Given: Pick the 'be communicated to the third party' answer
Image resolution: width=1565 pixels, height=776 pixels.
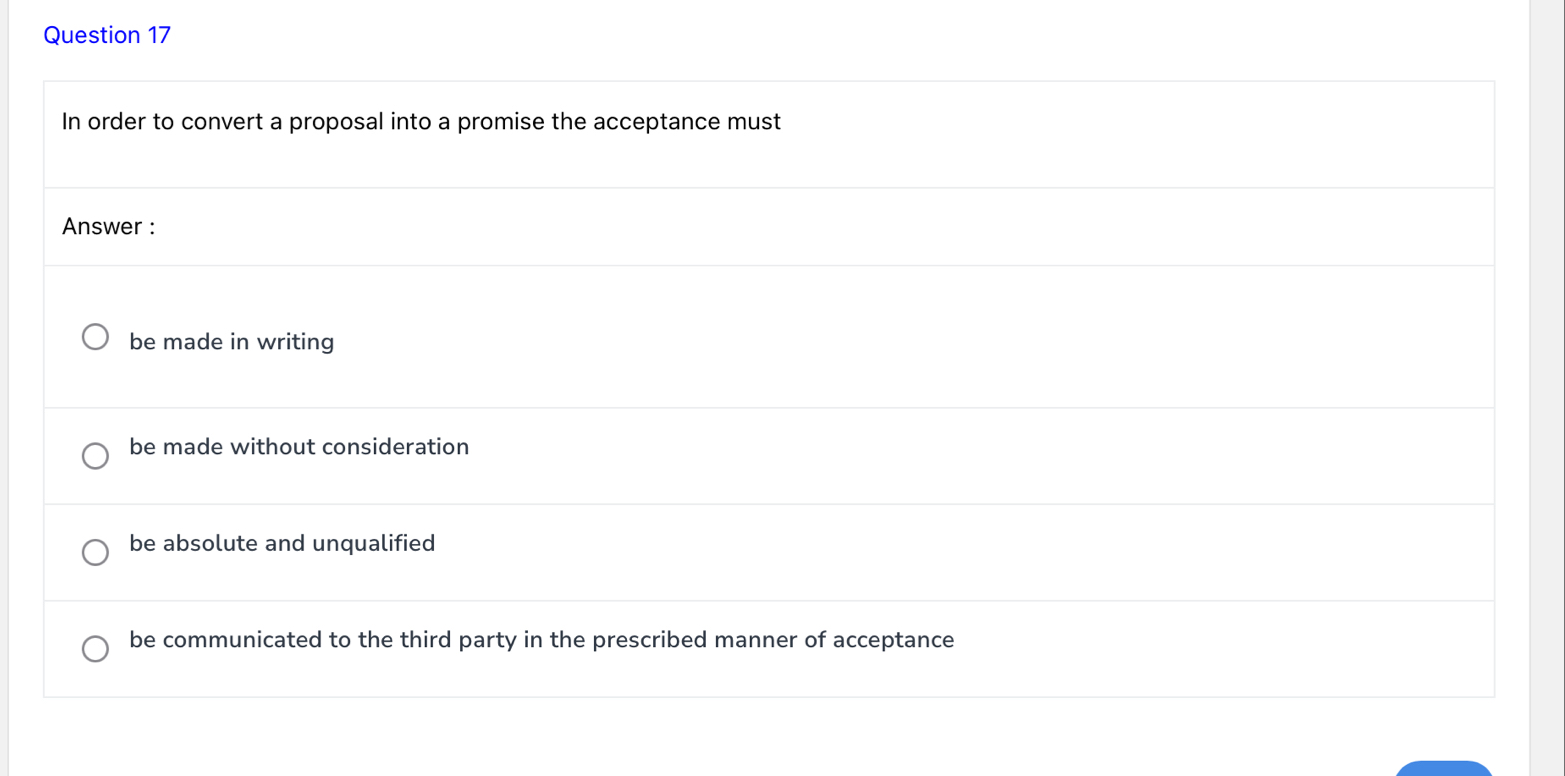Looking at the screenshot, I should coord(542,641).
